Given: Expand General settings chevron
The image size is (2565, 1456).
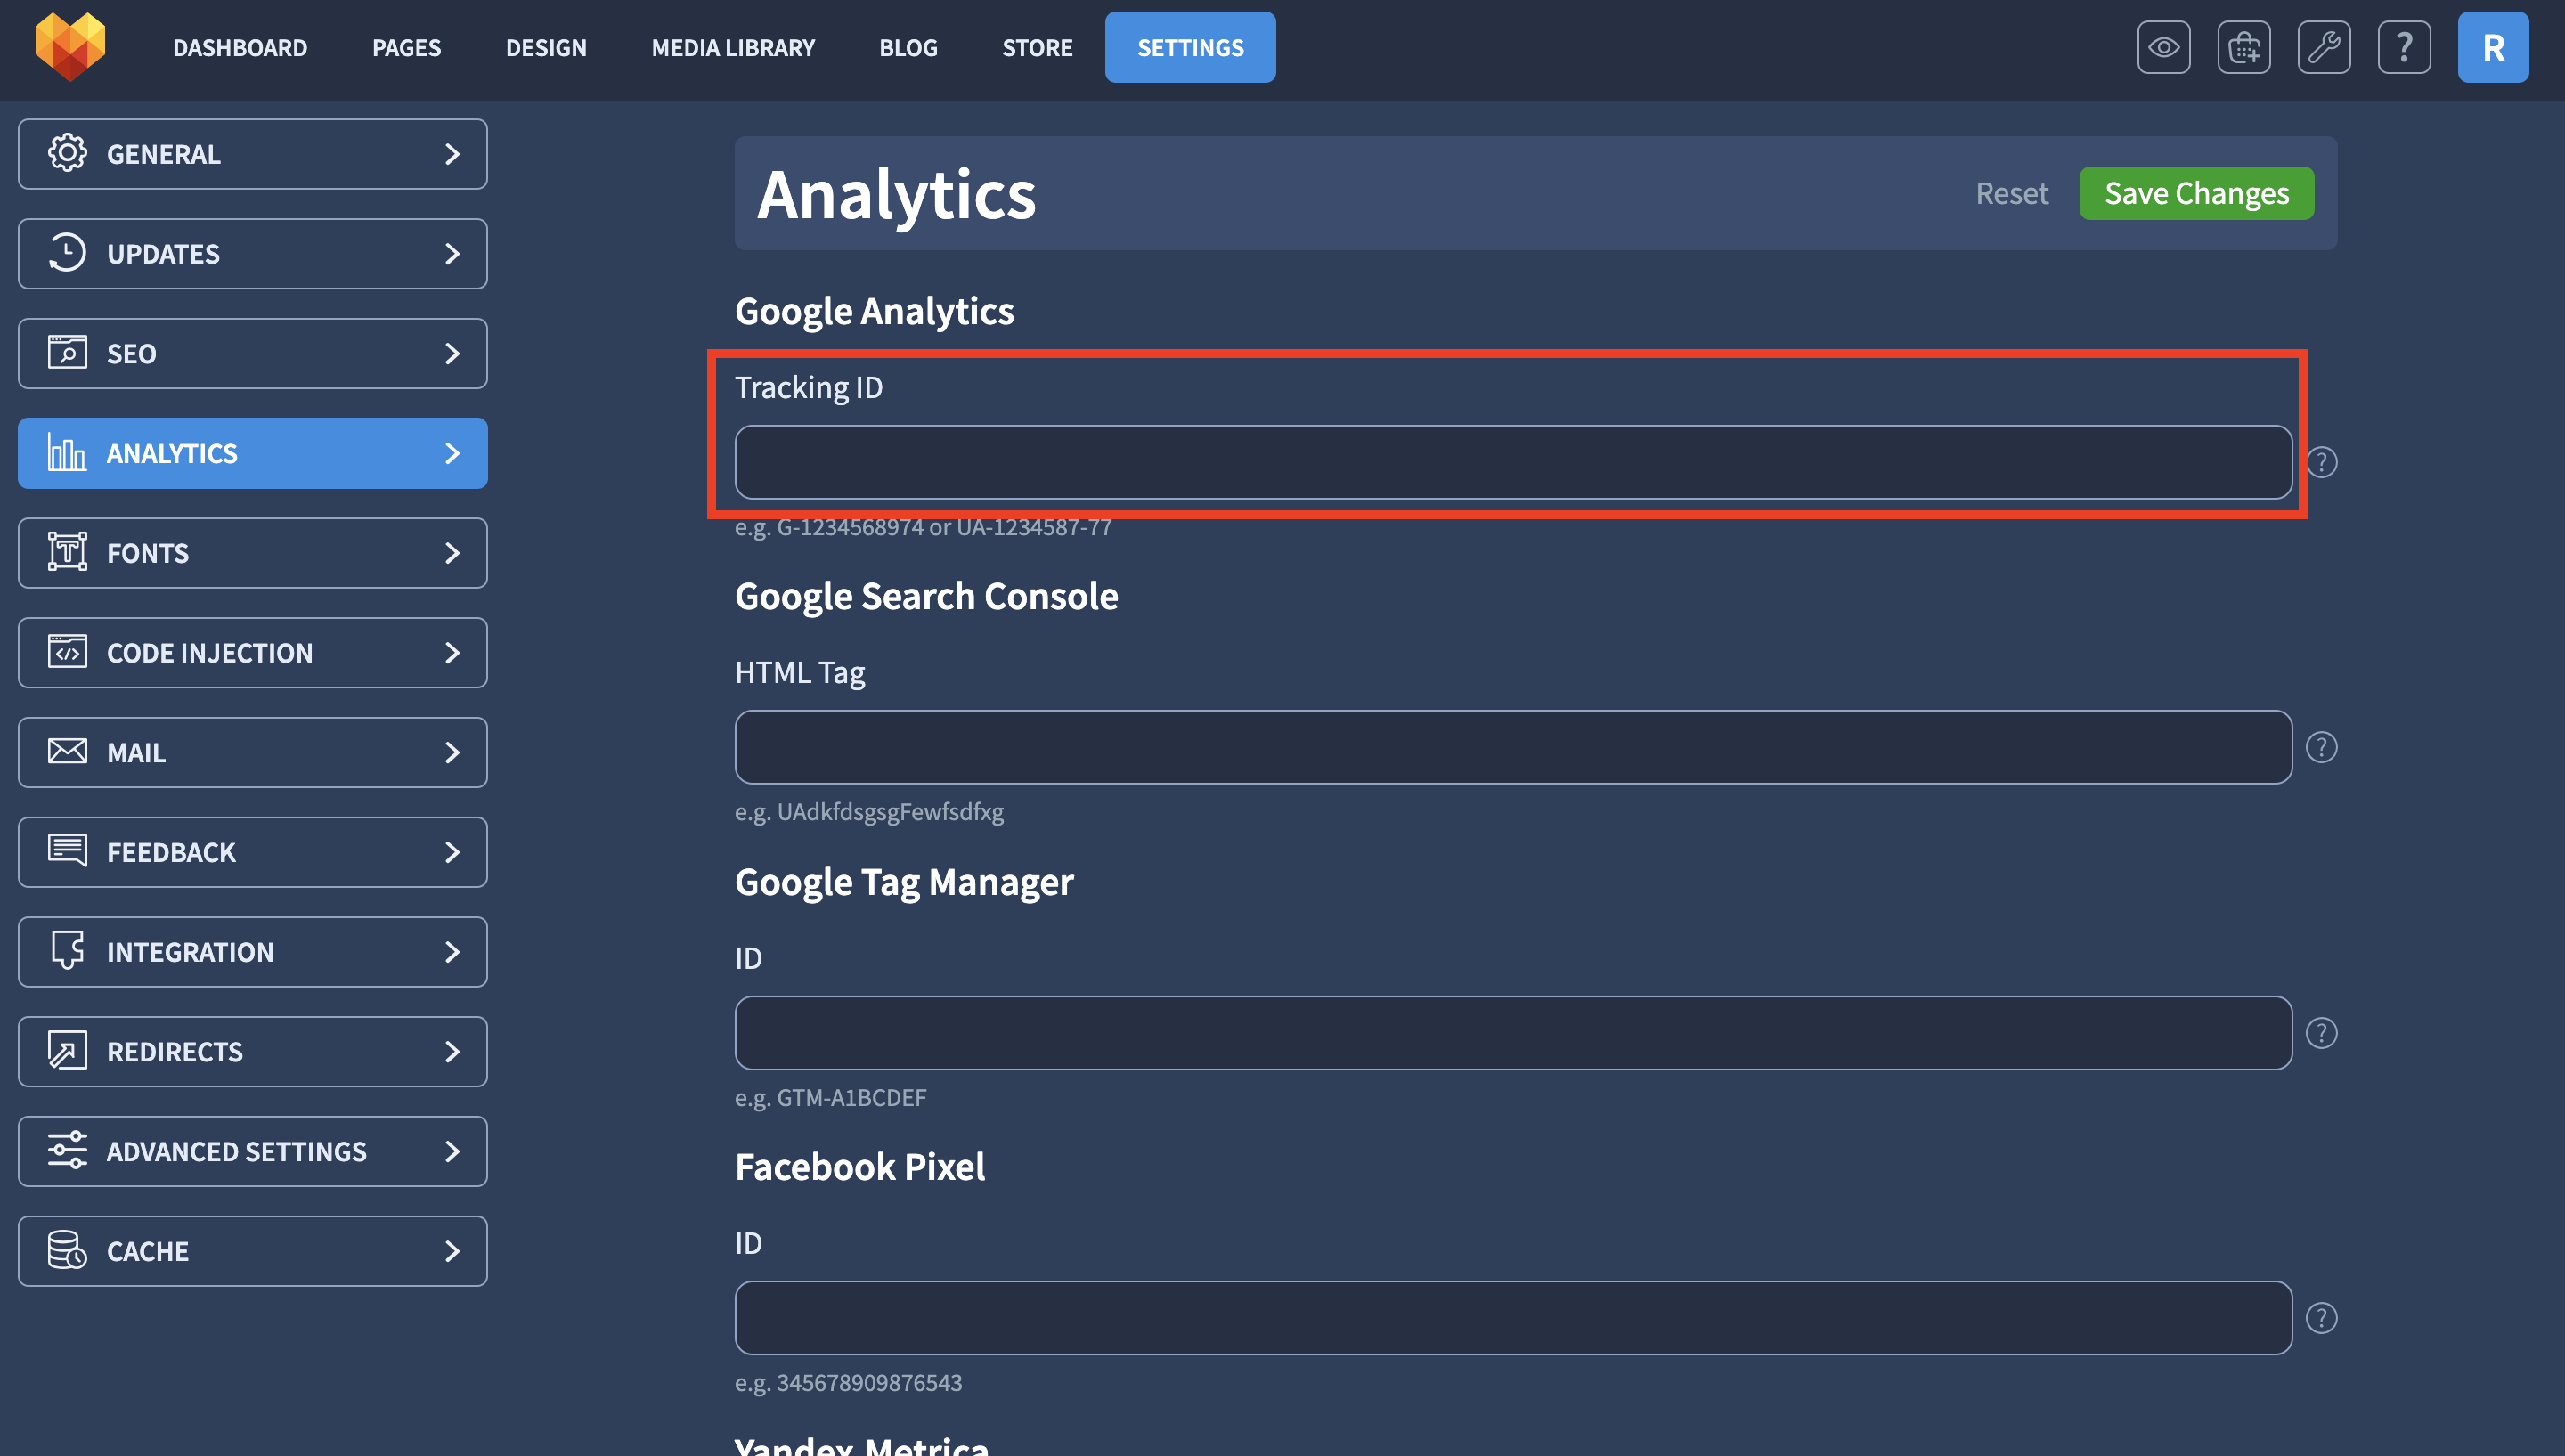Looking at the screenshot, I should pos(452,154).
